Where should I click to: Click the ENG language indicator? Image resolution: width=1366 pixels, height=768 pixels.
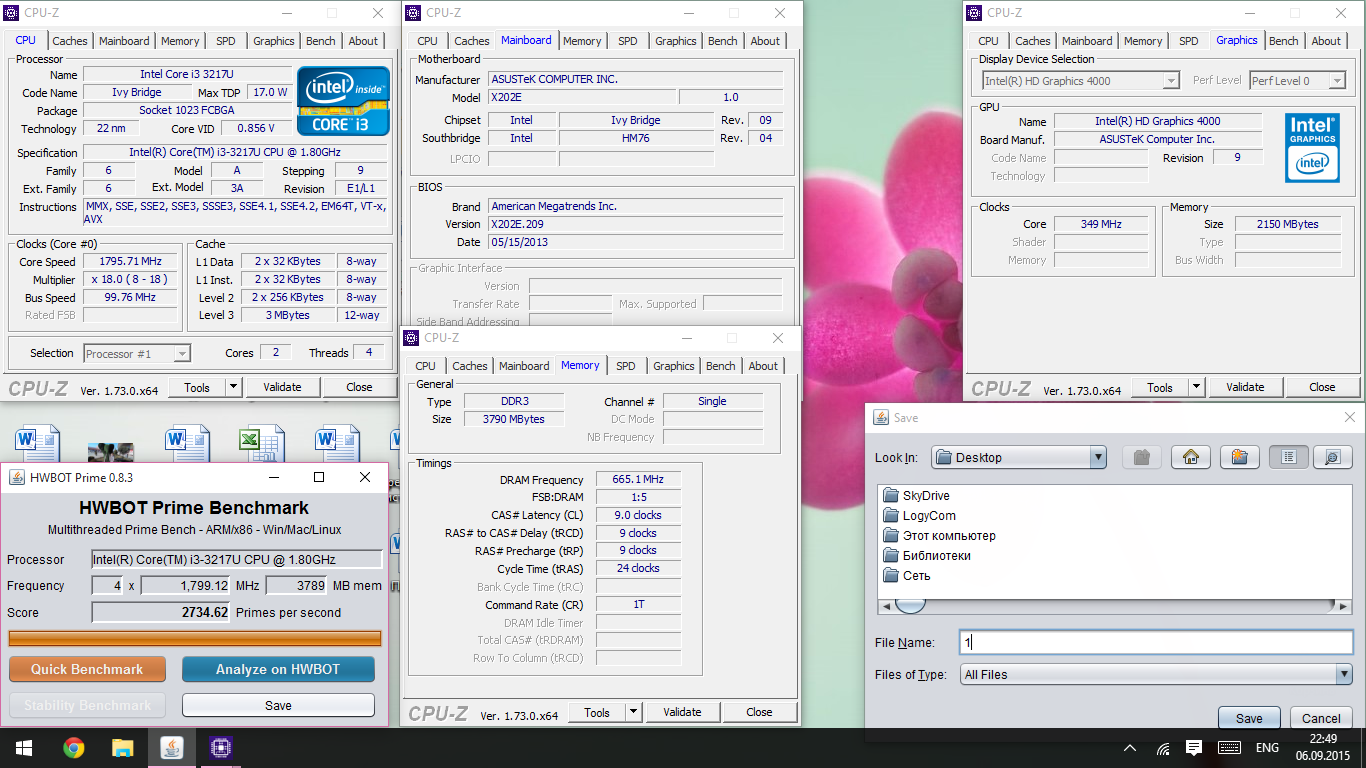pos(1267,748)
